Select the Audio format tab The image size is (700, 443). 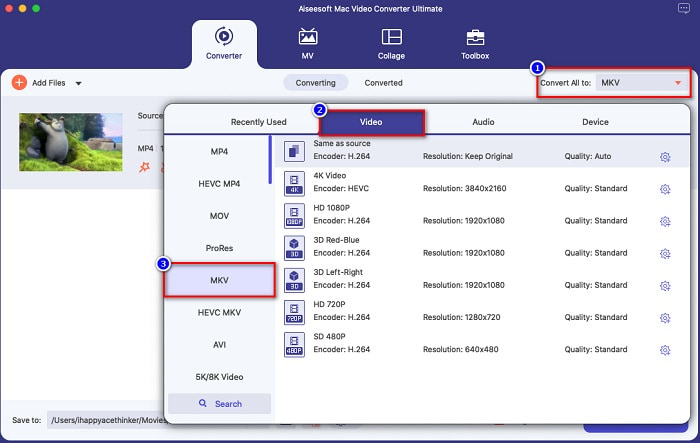[483, 122]
